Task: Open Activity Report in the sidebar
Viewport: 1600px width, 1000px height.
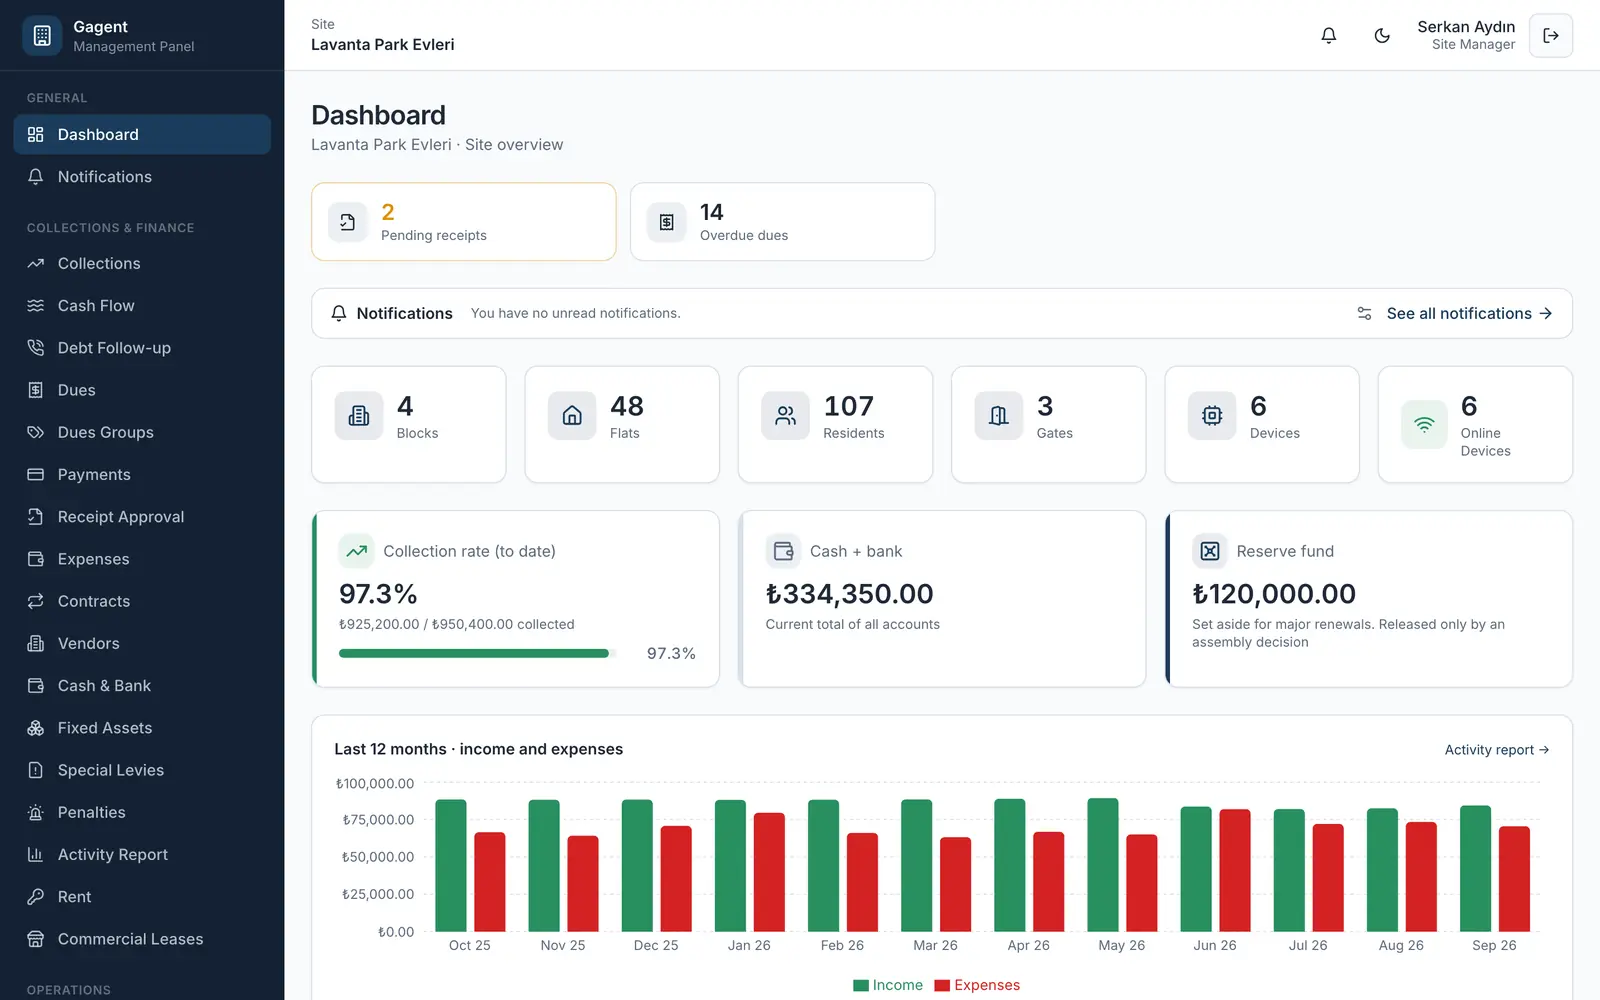Action: click(142, 855)
